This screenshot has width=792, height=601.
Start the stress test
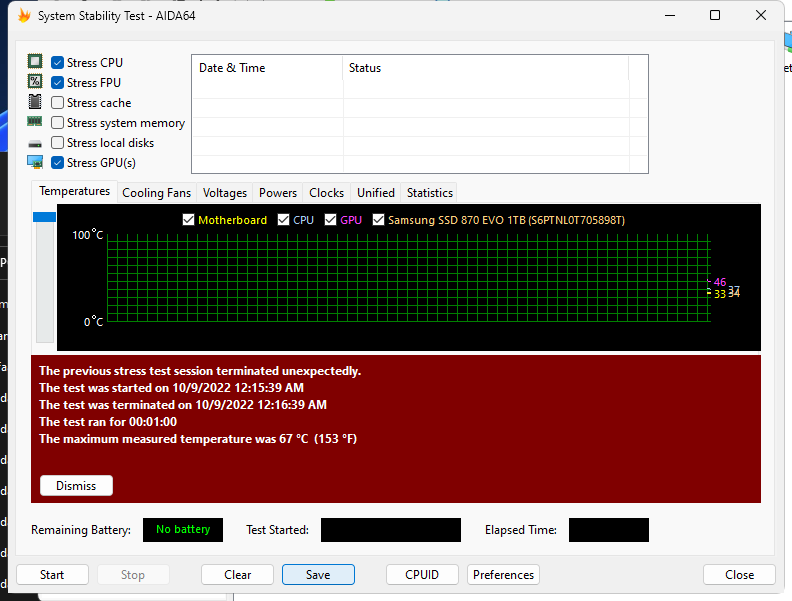(x=53, y=575)
